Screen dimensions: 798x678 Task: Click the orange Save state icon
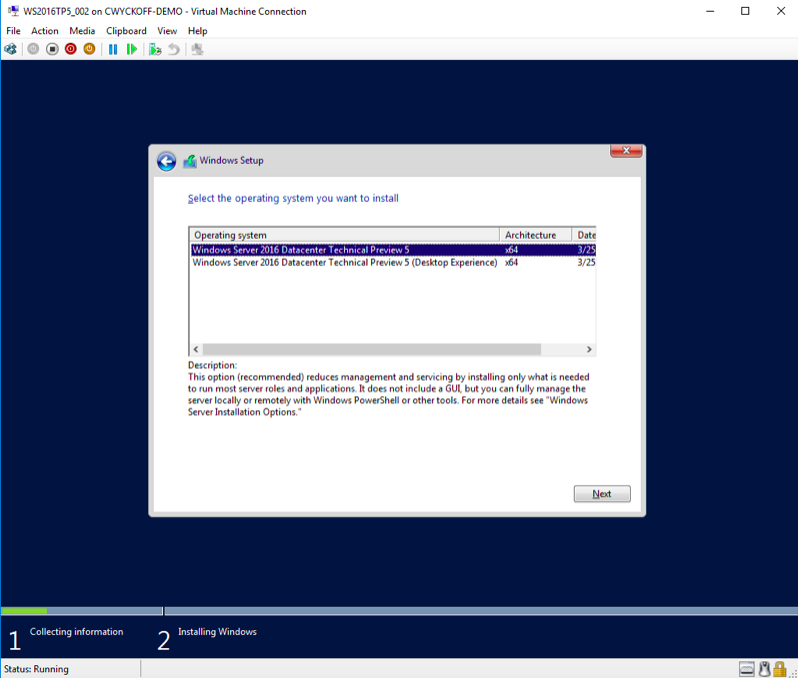[89, 49]
